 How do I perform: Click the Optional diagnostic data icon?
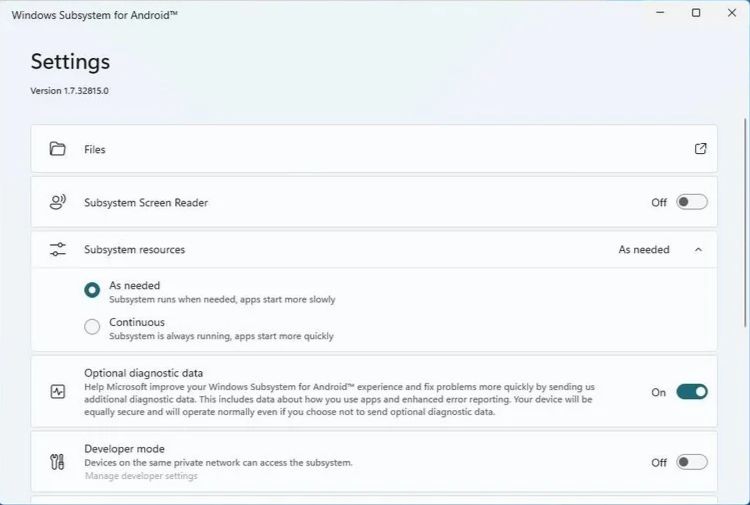(58, 392)
